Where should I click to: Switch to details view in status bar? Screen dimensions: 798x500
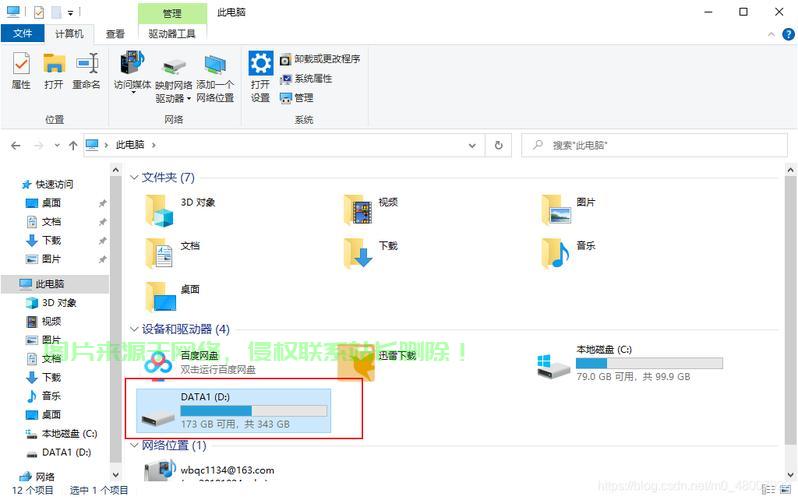pos(768,490)
